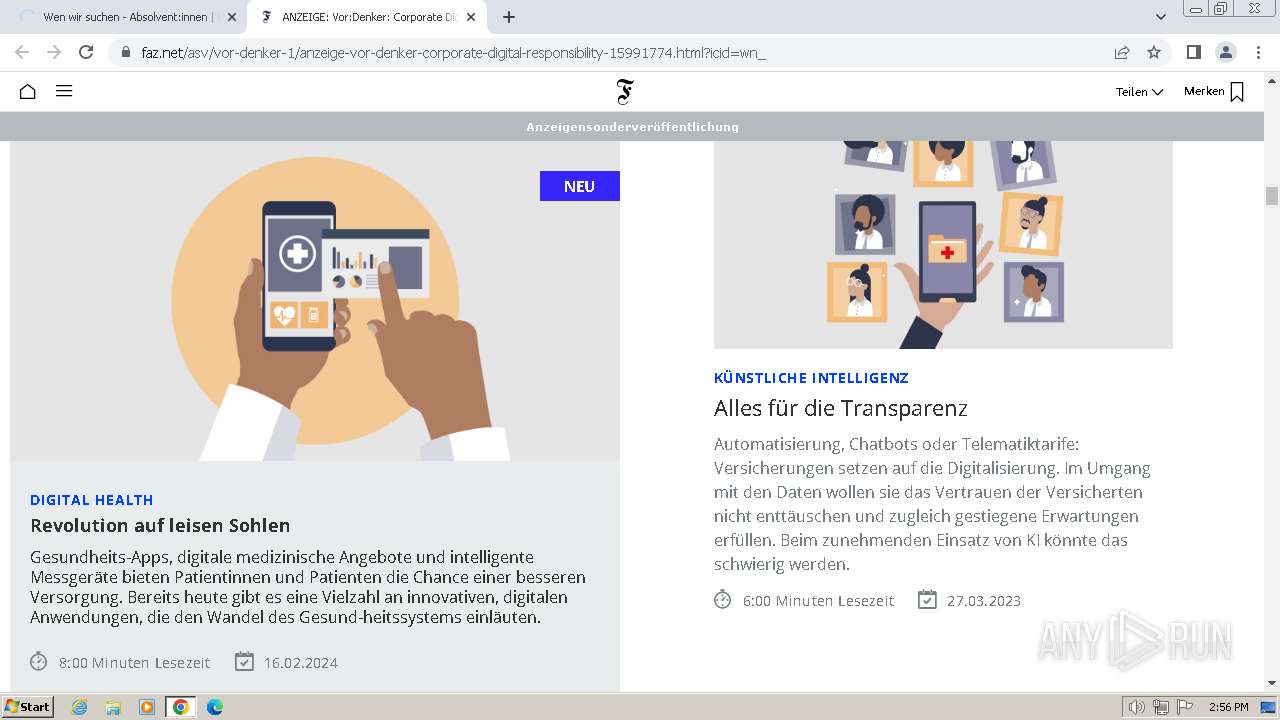Close the ANZEIGE Vor:Denker tab
This screenshot has width=1280, height=720.
(471, 17)
